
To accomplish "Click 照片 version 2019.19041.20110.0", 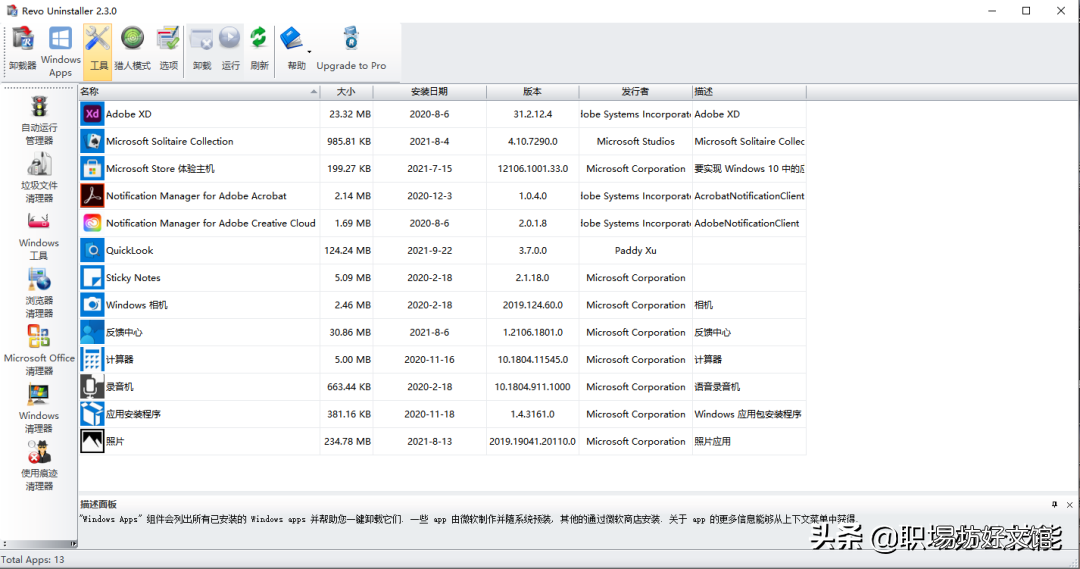I will pyautogui.click(x=532, y=442).
